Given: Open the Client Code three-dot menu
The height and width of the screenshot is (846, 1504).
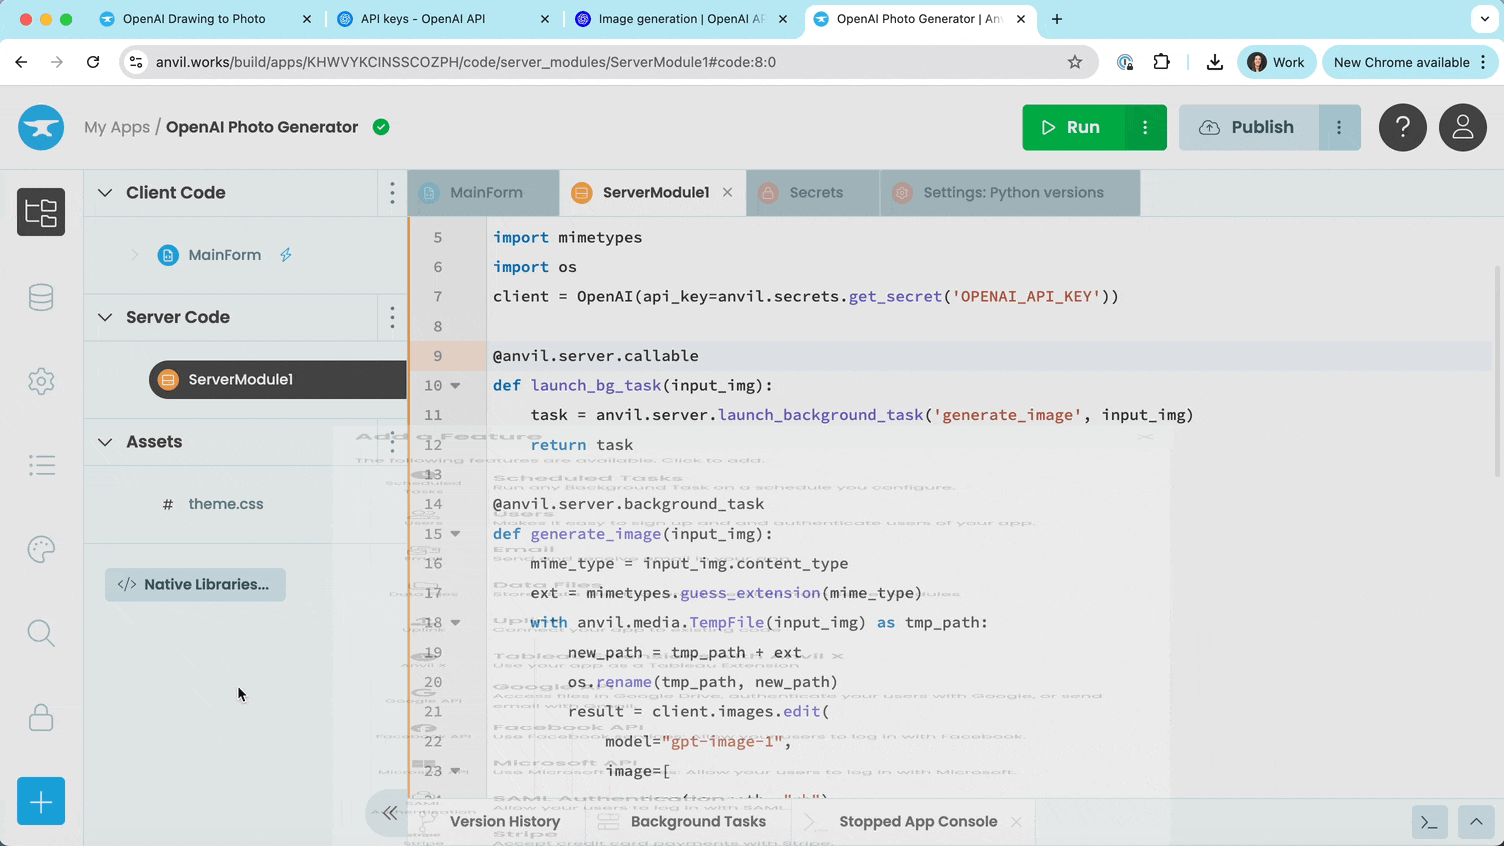Looking at the screenshot, I should click(392, 193).
